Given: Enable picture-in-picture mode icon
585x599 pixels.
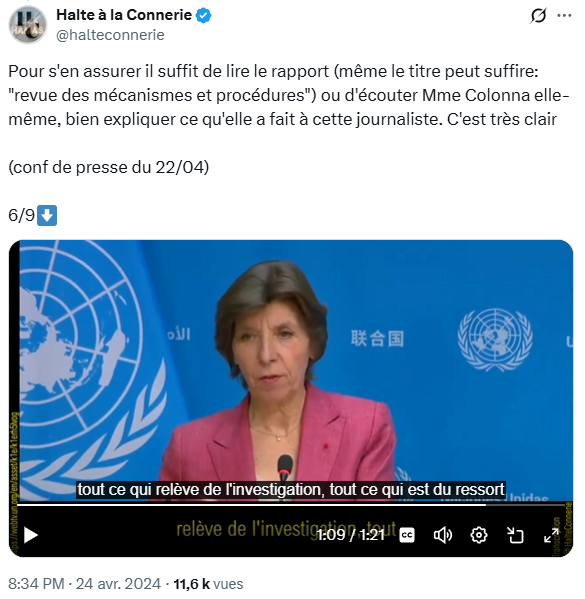Looking at the screenshot, I should pyautogui.click(x=515, y=535).
